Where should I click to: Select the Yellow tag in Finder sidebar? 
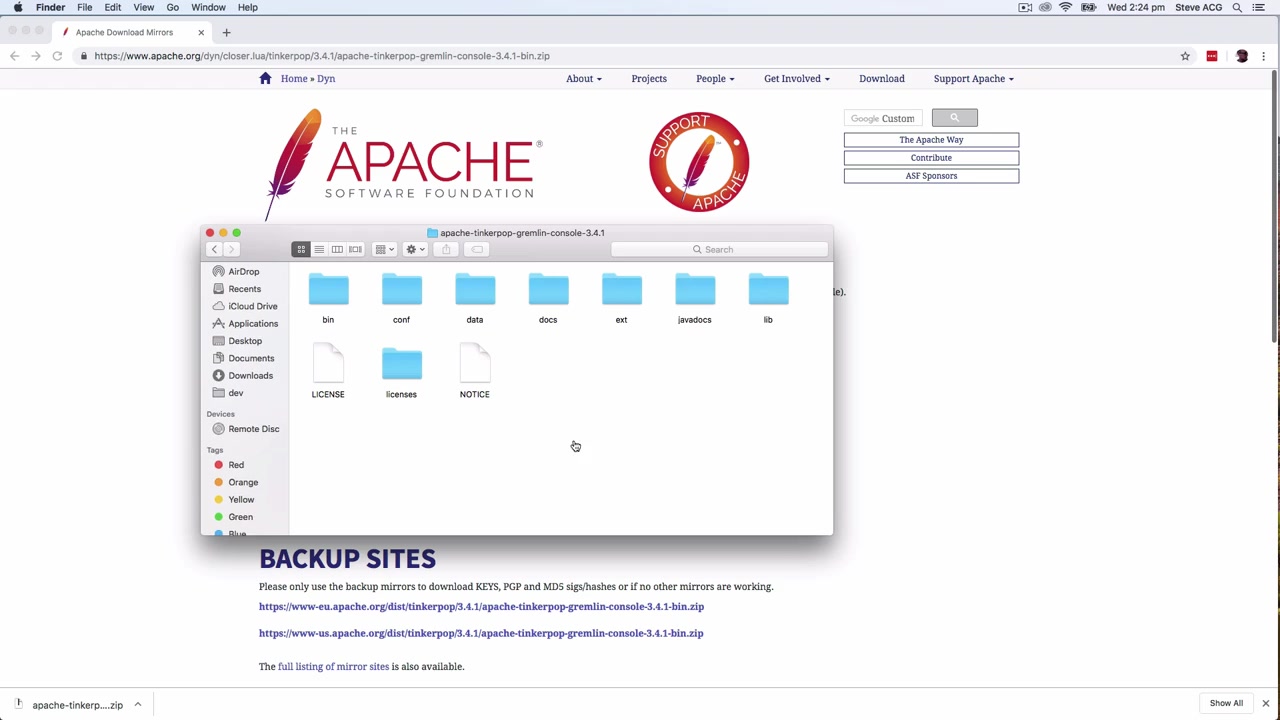pyautogui.click(x=241, y=499)
